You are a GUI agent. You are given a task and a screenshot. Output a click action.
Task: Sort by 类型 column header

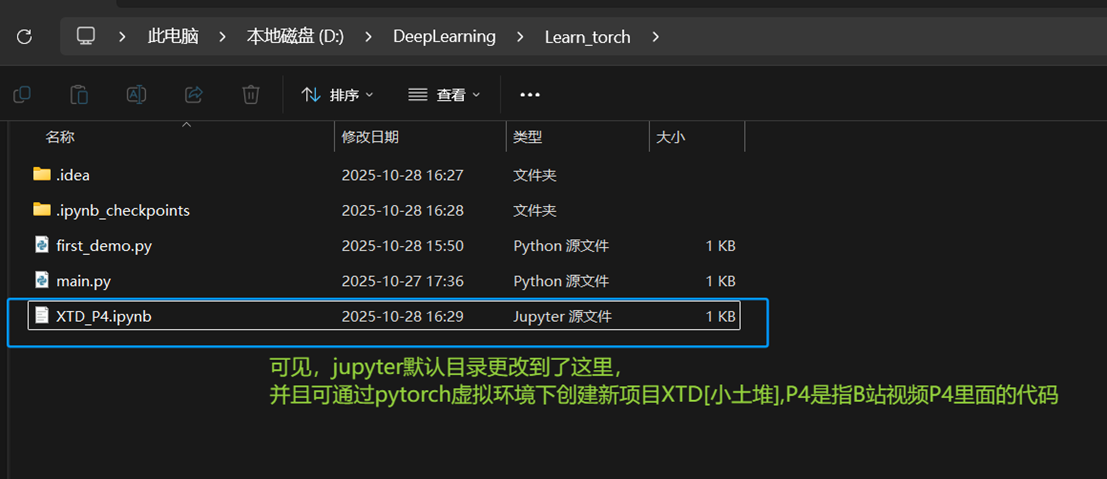527,138
